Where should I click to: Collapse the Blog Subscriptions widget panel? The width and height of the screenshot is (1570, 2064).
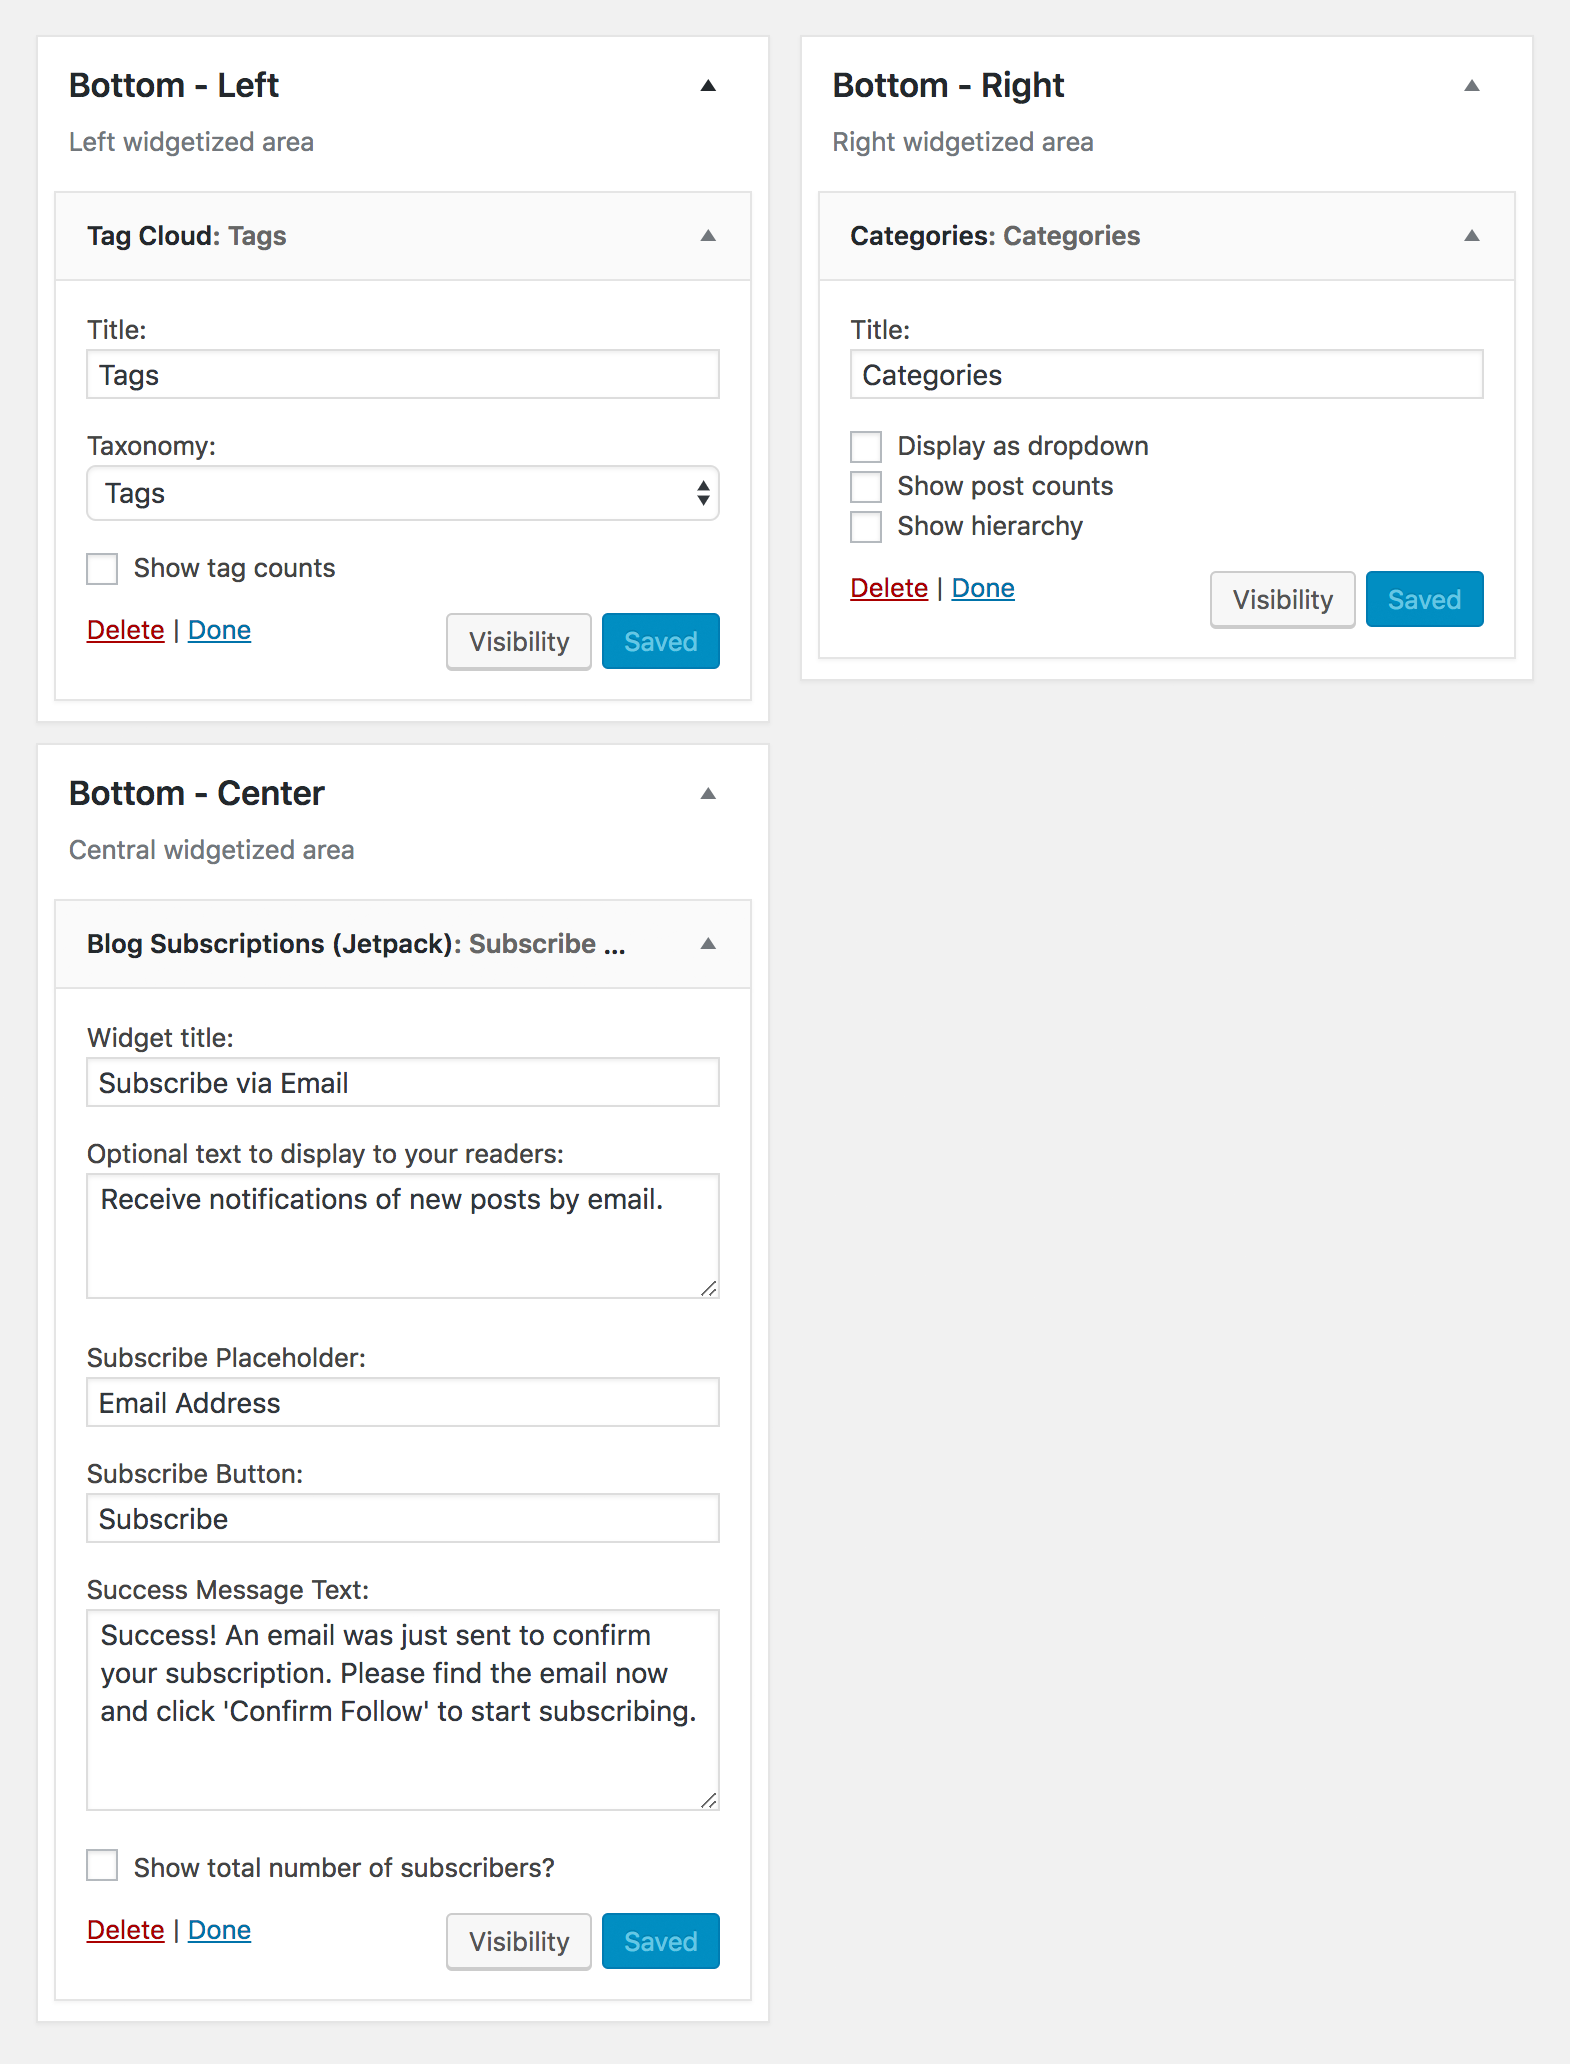708,944
